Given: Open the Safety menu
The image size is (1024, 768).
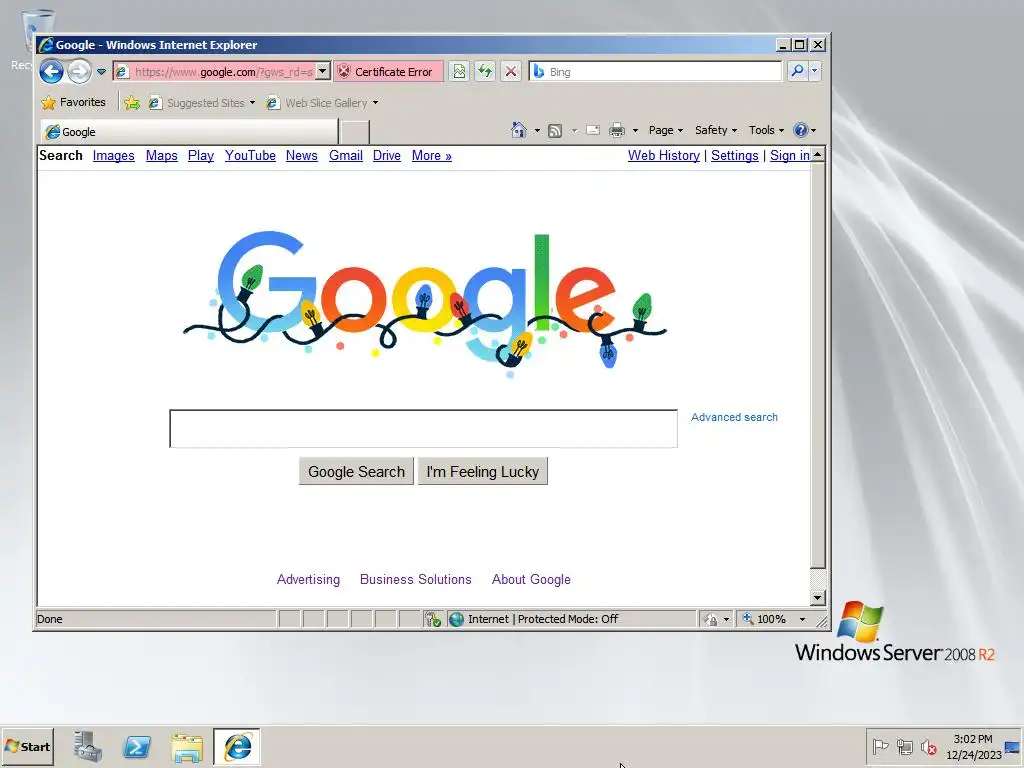Looking at the screenshot, I should (716, 130).
